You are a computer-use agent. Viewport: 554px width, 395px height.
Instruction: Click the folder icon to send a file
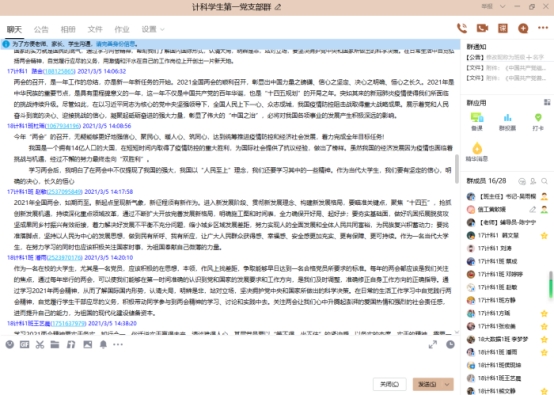(55, 344)
